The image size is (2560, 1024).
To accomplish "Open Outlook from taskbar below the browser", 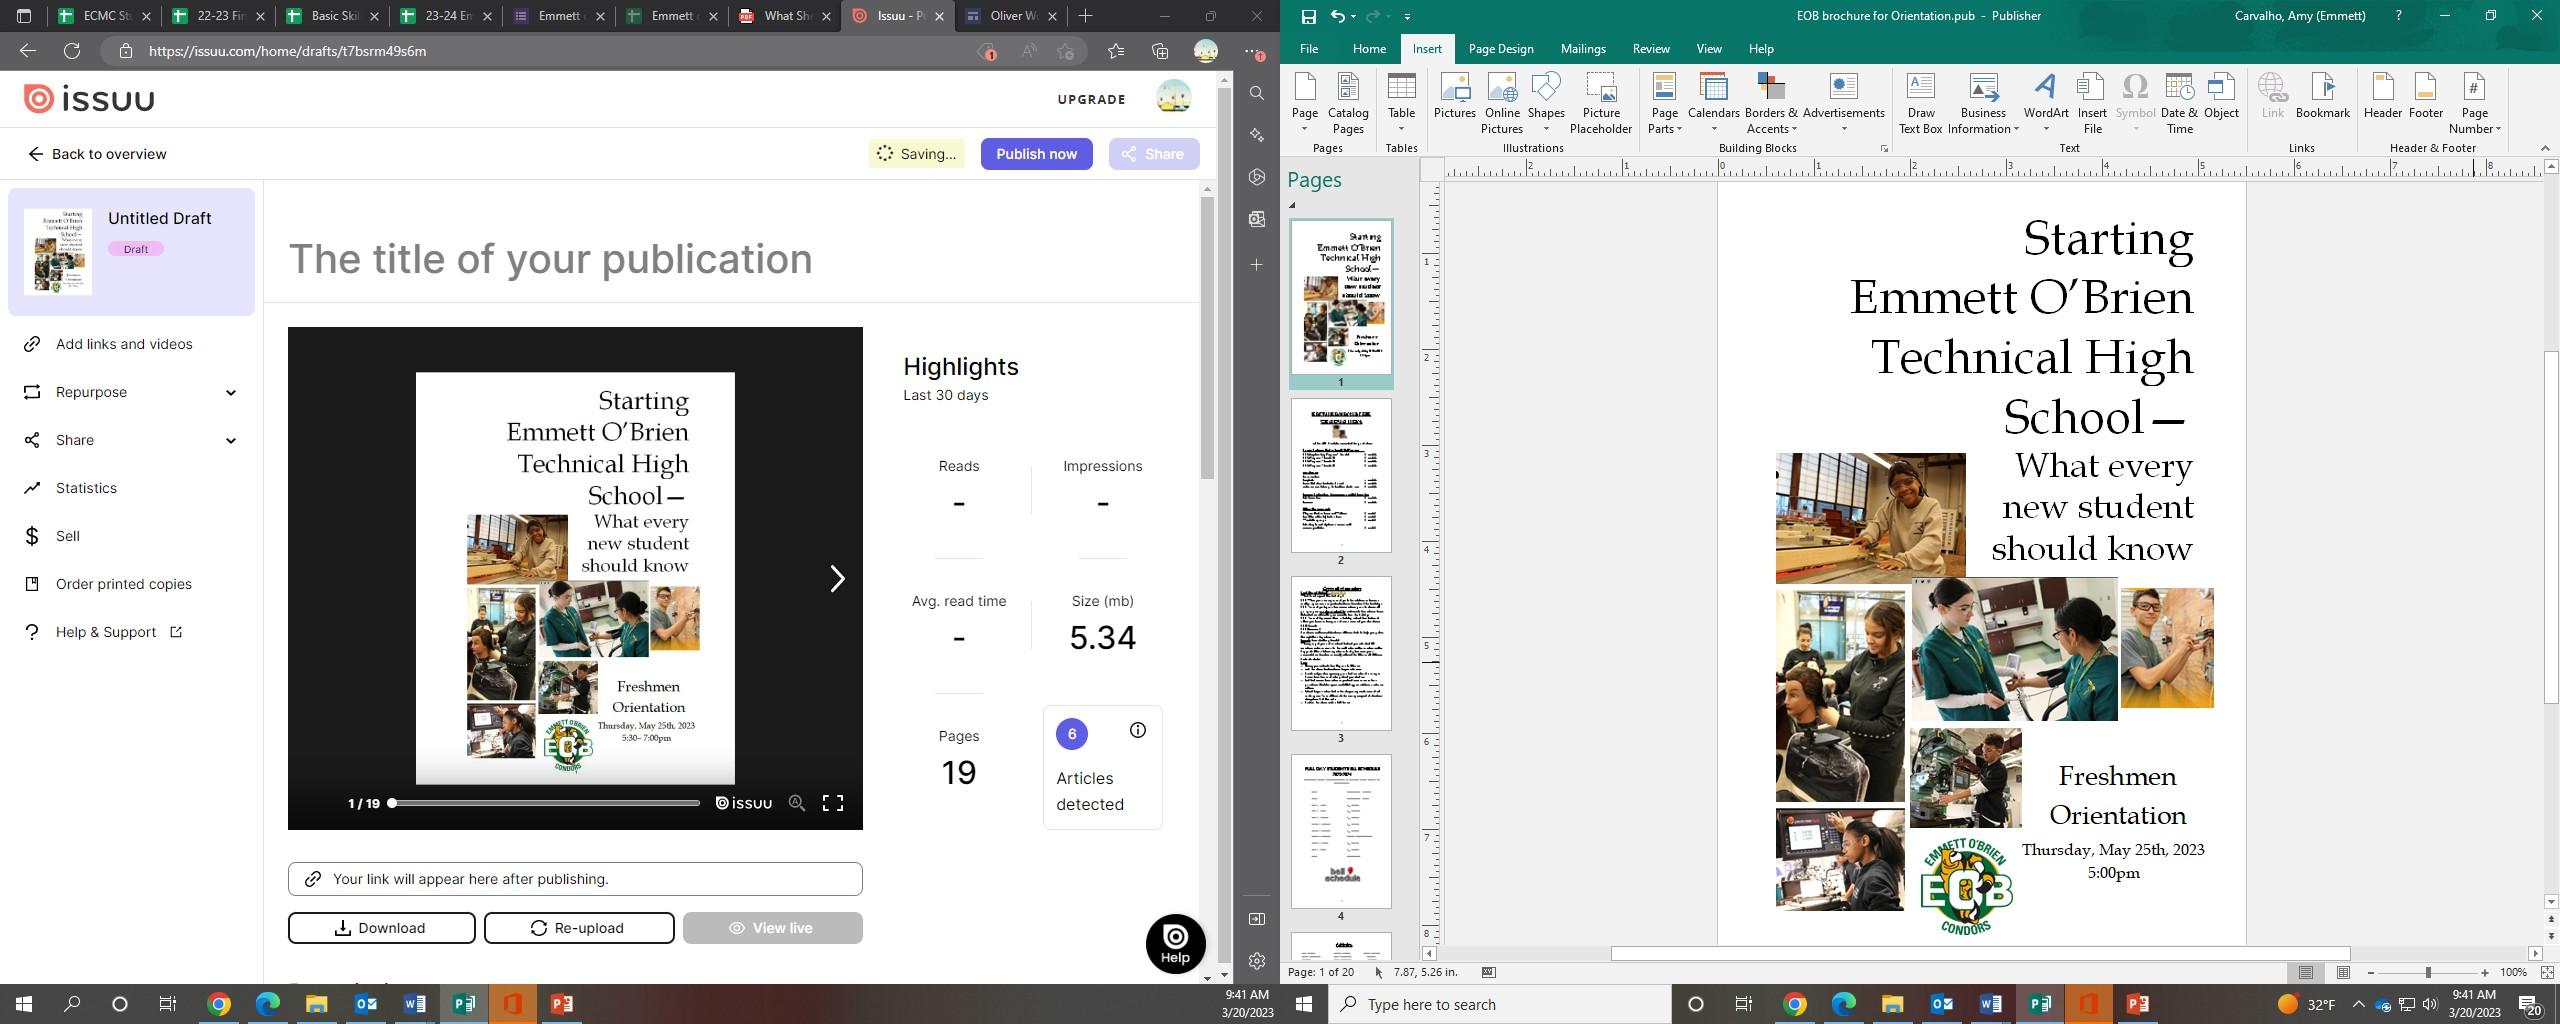I will (366, 1004).
